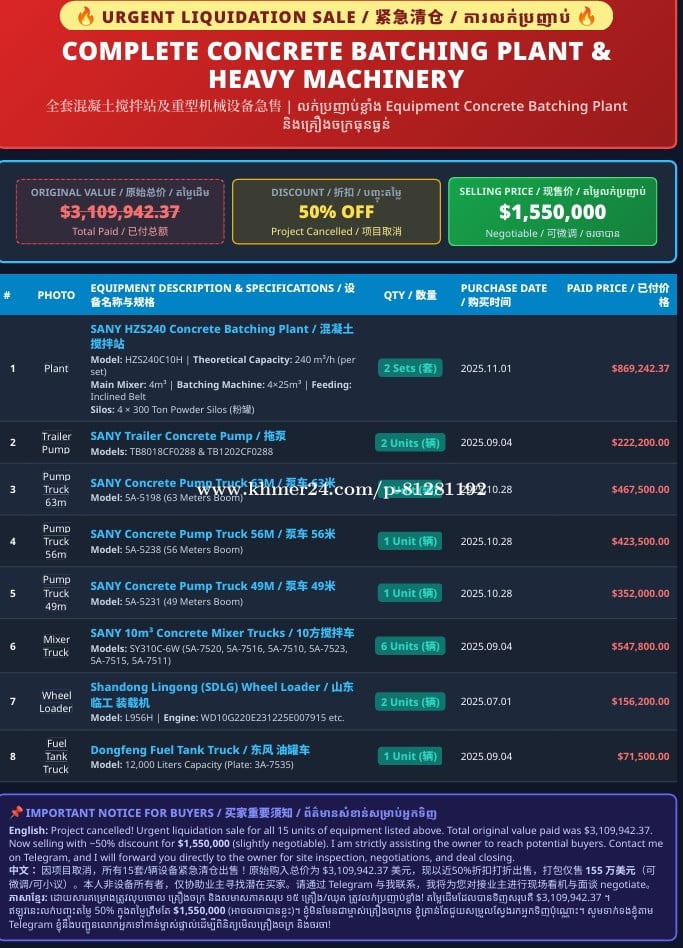Click the 'Model: 12,000 Liters Capacity (Plate: 3A-7535)' line
The height and width of the screenshot is (948, 683).
point(192,765)
